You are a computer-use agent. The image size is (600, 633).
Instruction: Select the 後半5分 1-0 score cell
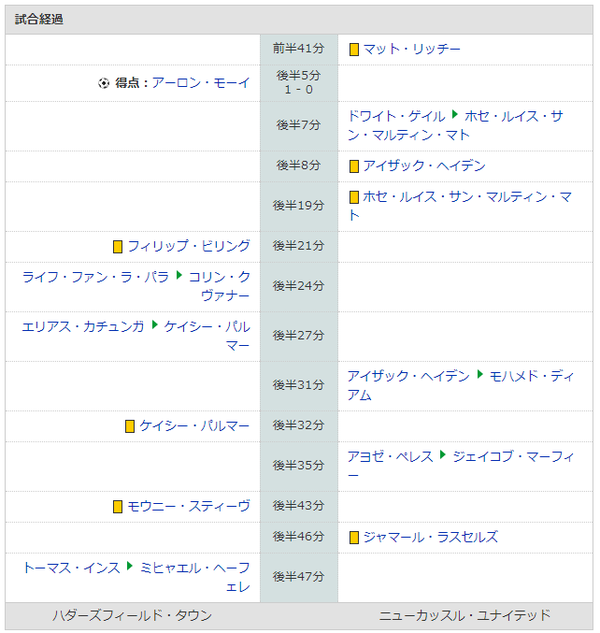(x=299, y=83)
